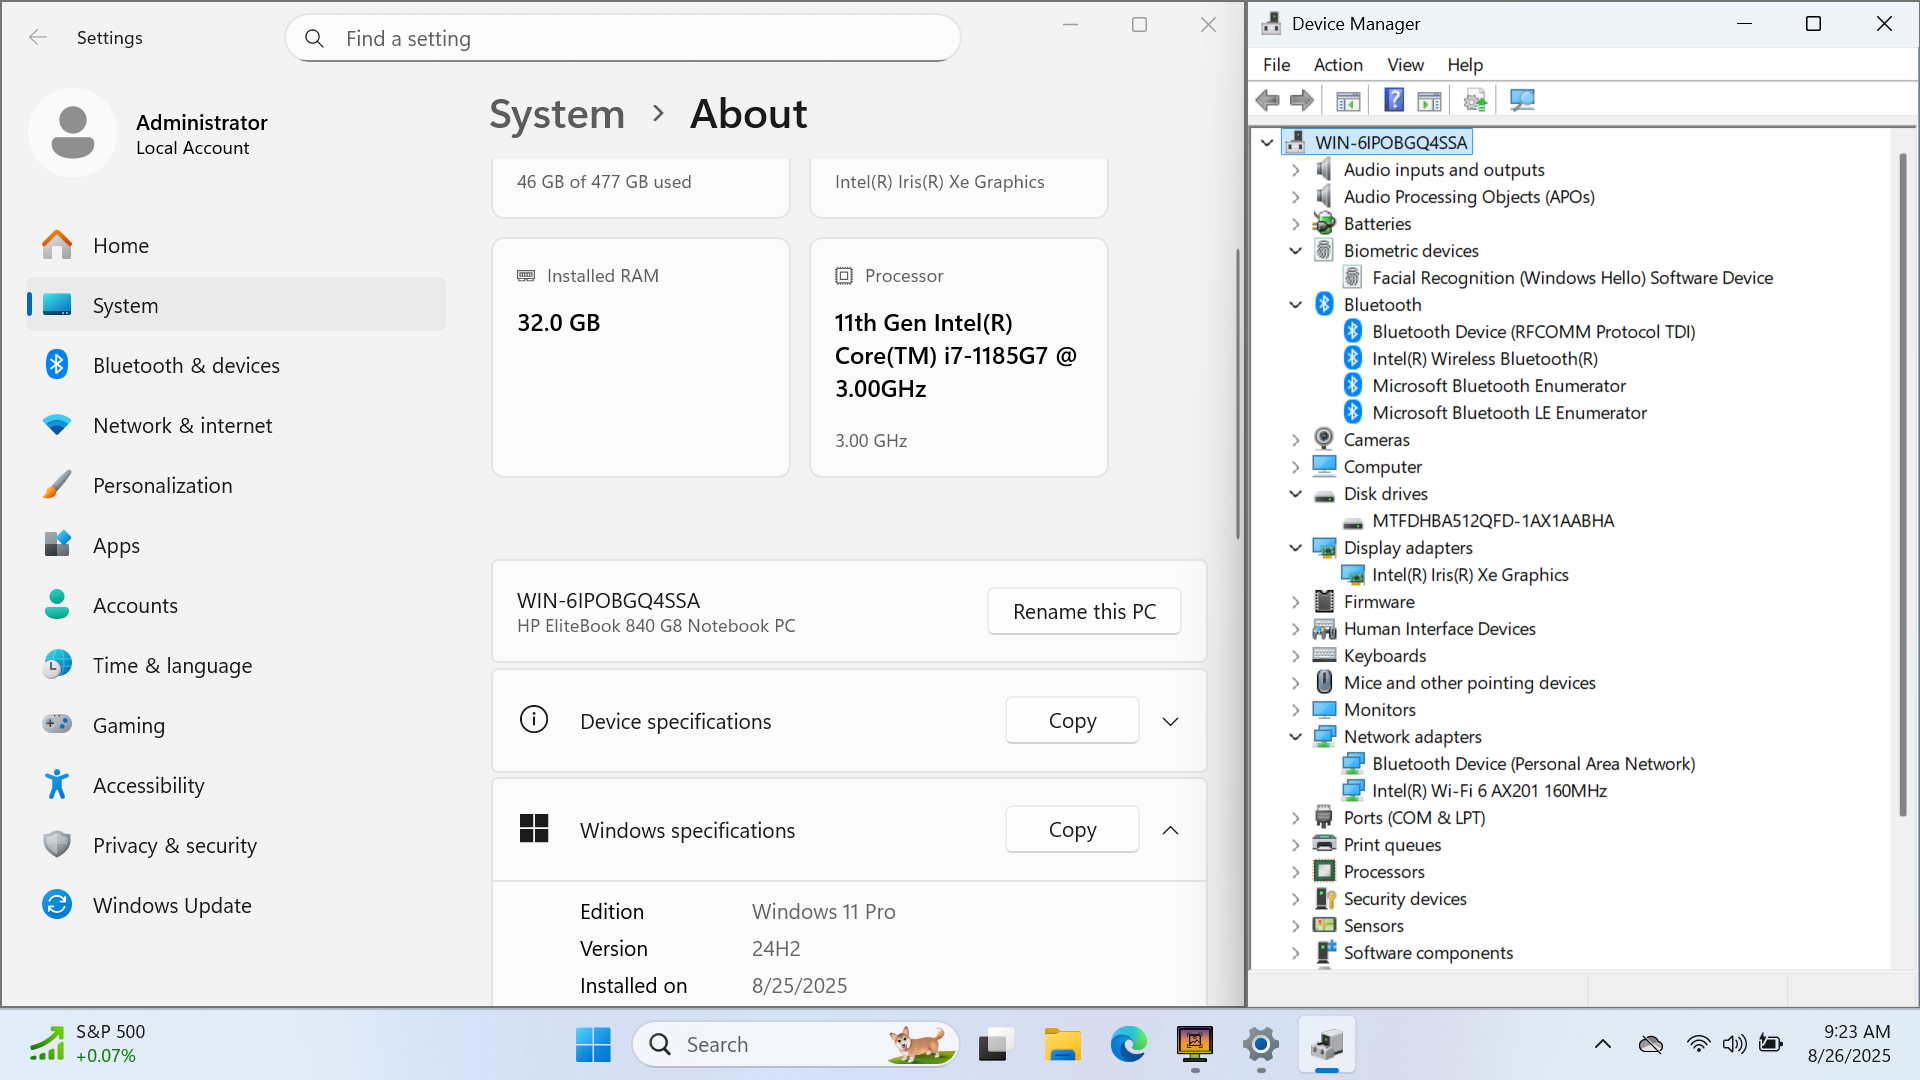This screenshot has width=1920, height=1080.
Task: Click the Update device driver toolbar icon
Action: 1475,100
